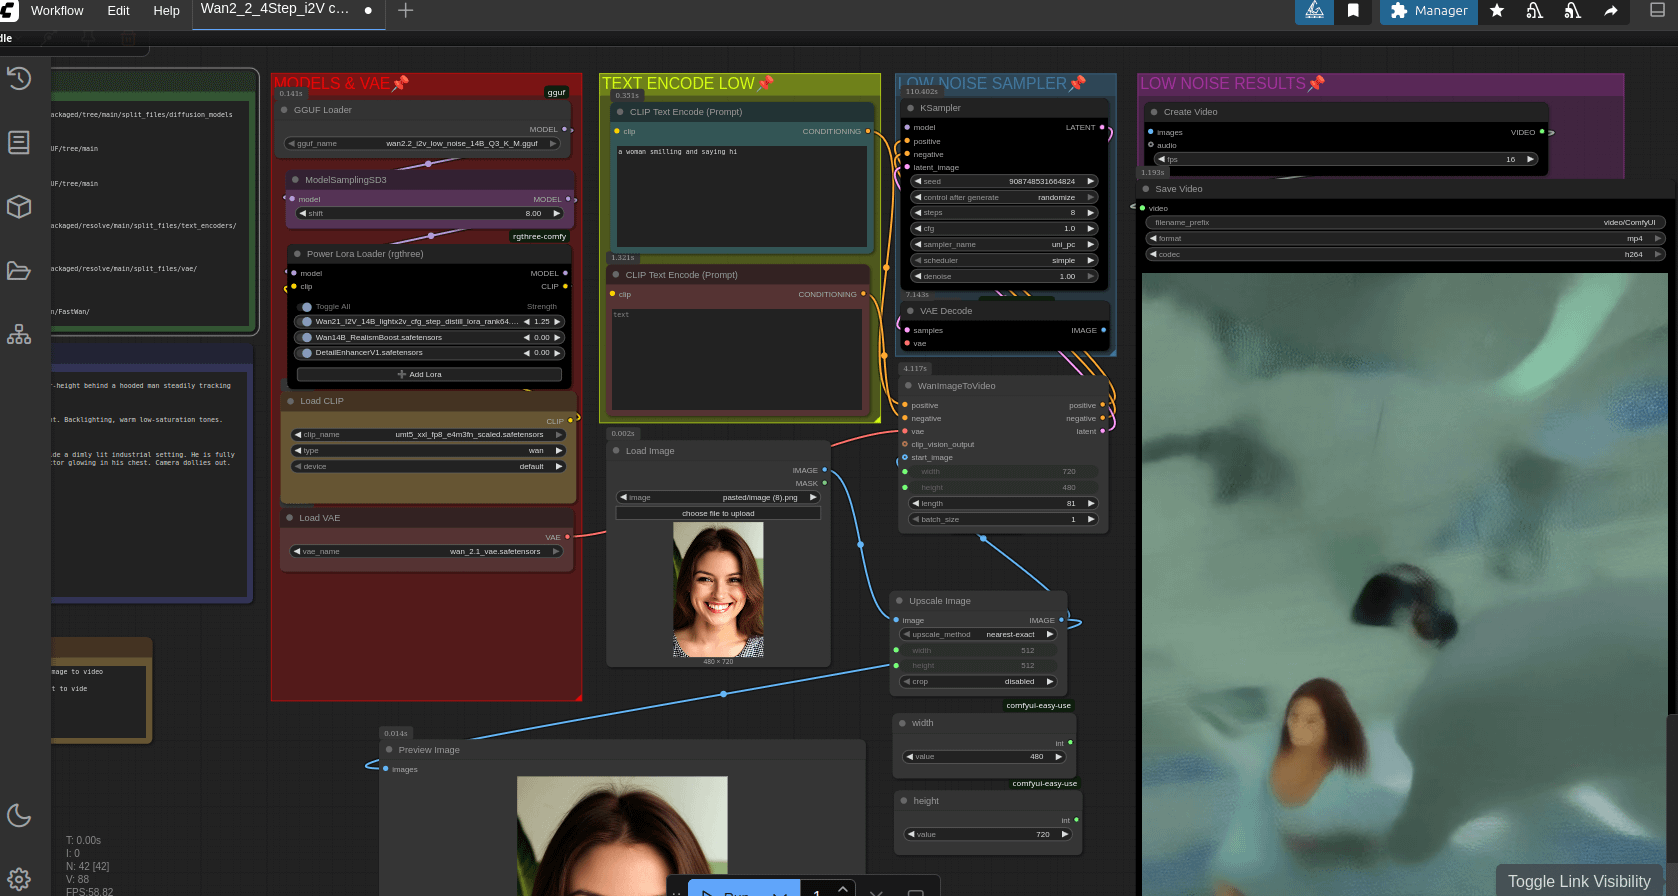Image resolution: width=1678 pixels, height=896 pixels.
Task: Click the KSampler node collapse dot
Action: coord(911,108)
